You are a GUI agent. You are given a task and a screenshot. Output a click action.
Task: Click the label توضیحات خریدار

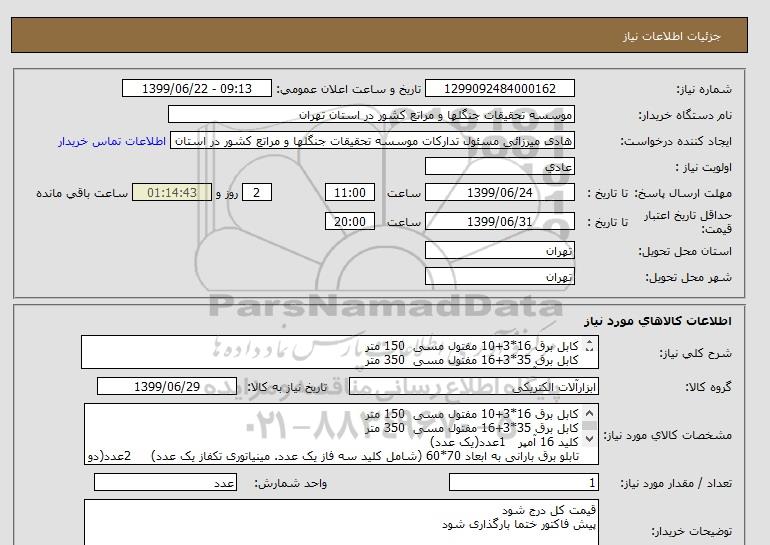click(x=691, y=531)
